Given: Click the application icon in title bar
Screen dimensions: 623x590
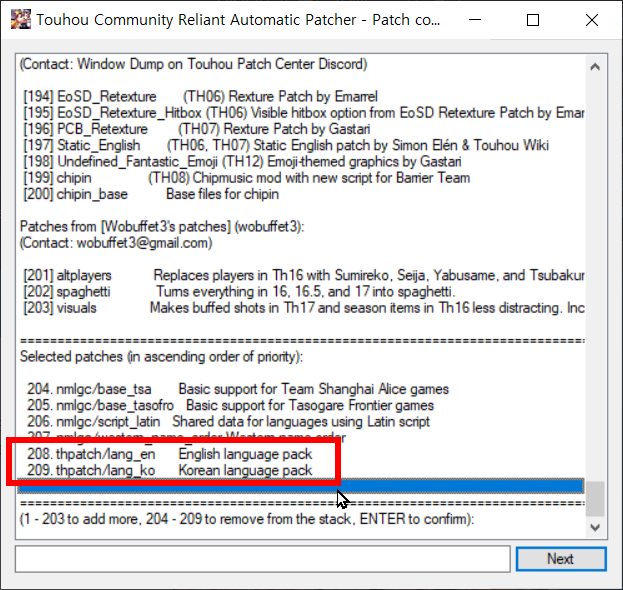Looking at the screenshot, I should (x=21, y=19).
